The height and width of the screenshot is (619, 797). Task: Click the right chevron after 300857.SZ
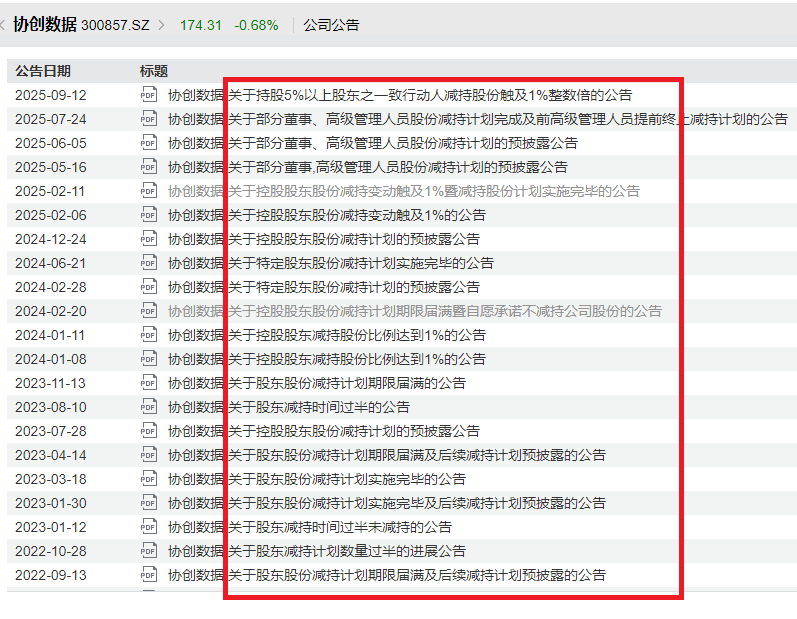[x=162, y=25]
